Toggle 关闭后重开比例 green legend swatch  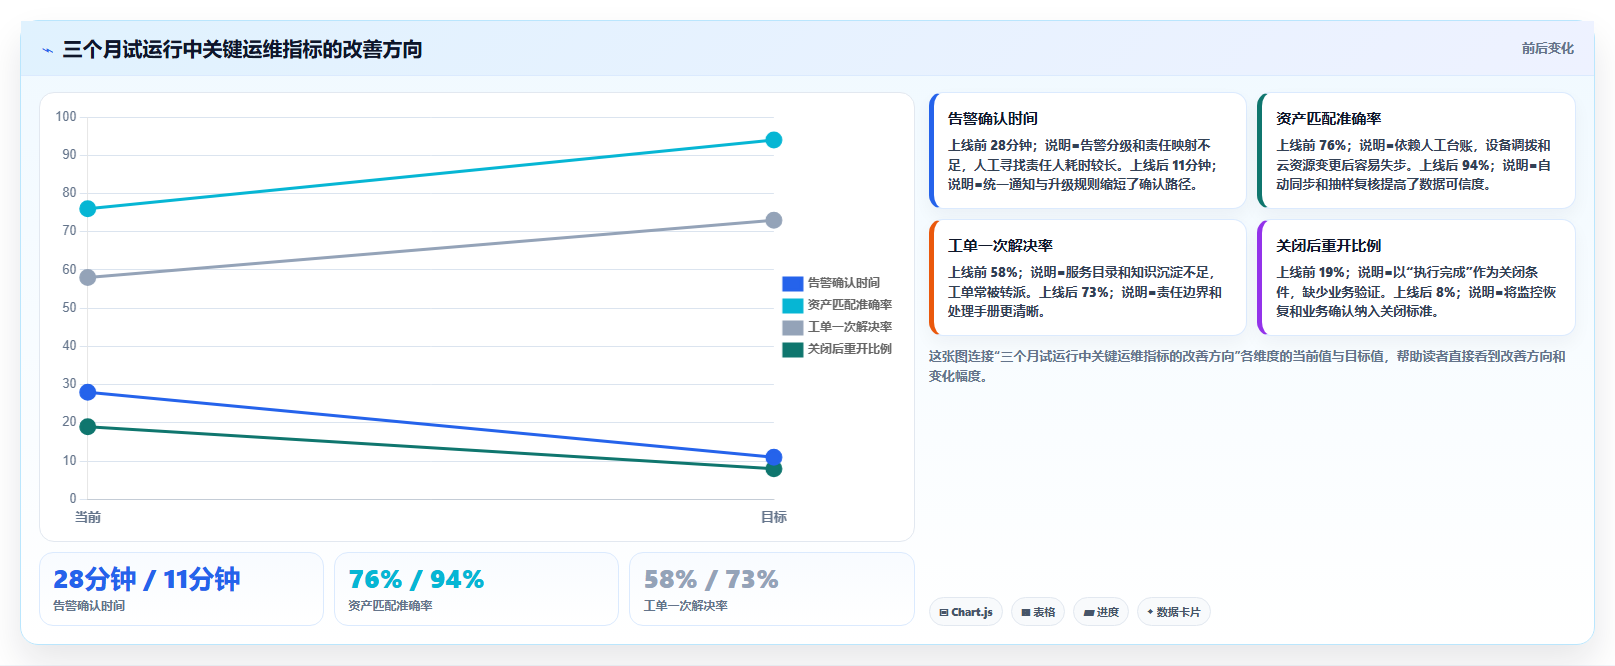792,350
